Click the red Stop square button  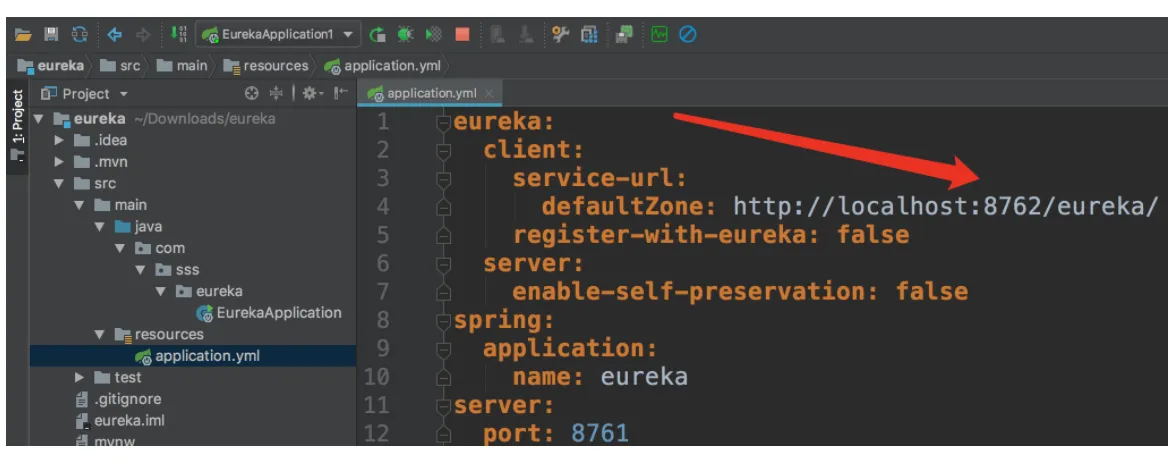462,34
